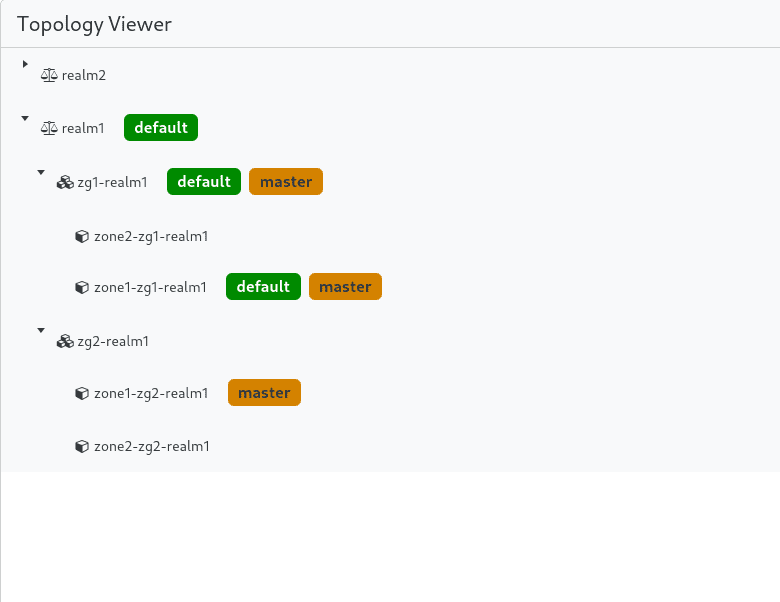Select the zone1-zg2-realm1 zone label
The width and height of the screenshot is (780, 602).
click(x=151, y=393)
